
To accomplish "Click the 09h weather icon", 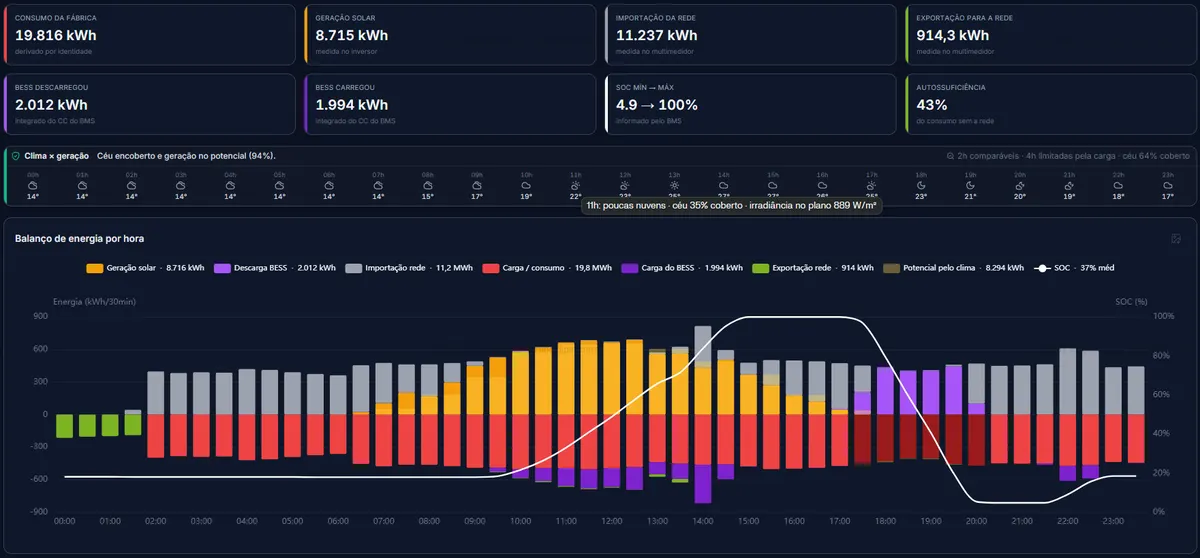I will (x=477, y=185).
